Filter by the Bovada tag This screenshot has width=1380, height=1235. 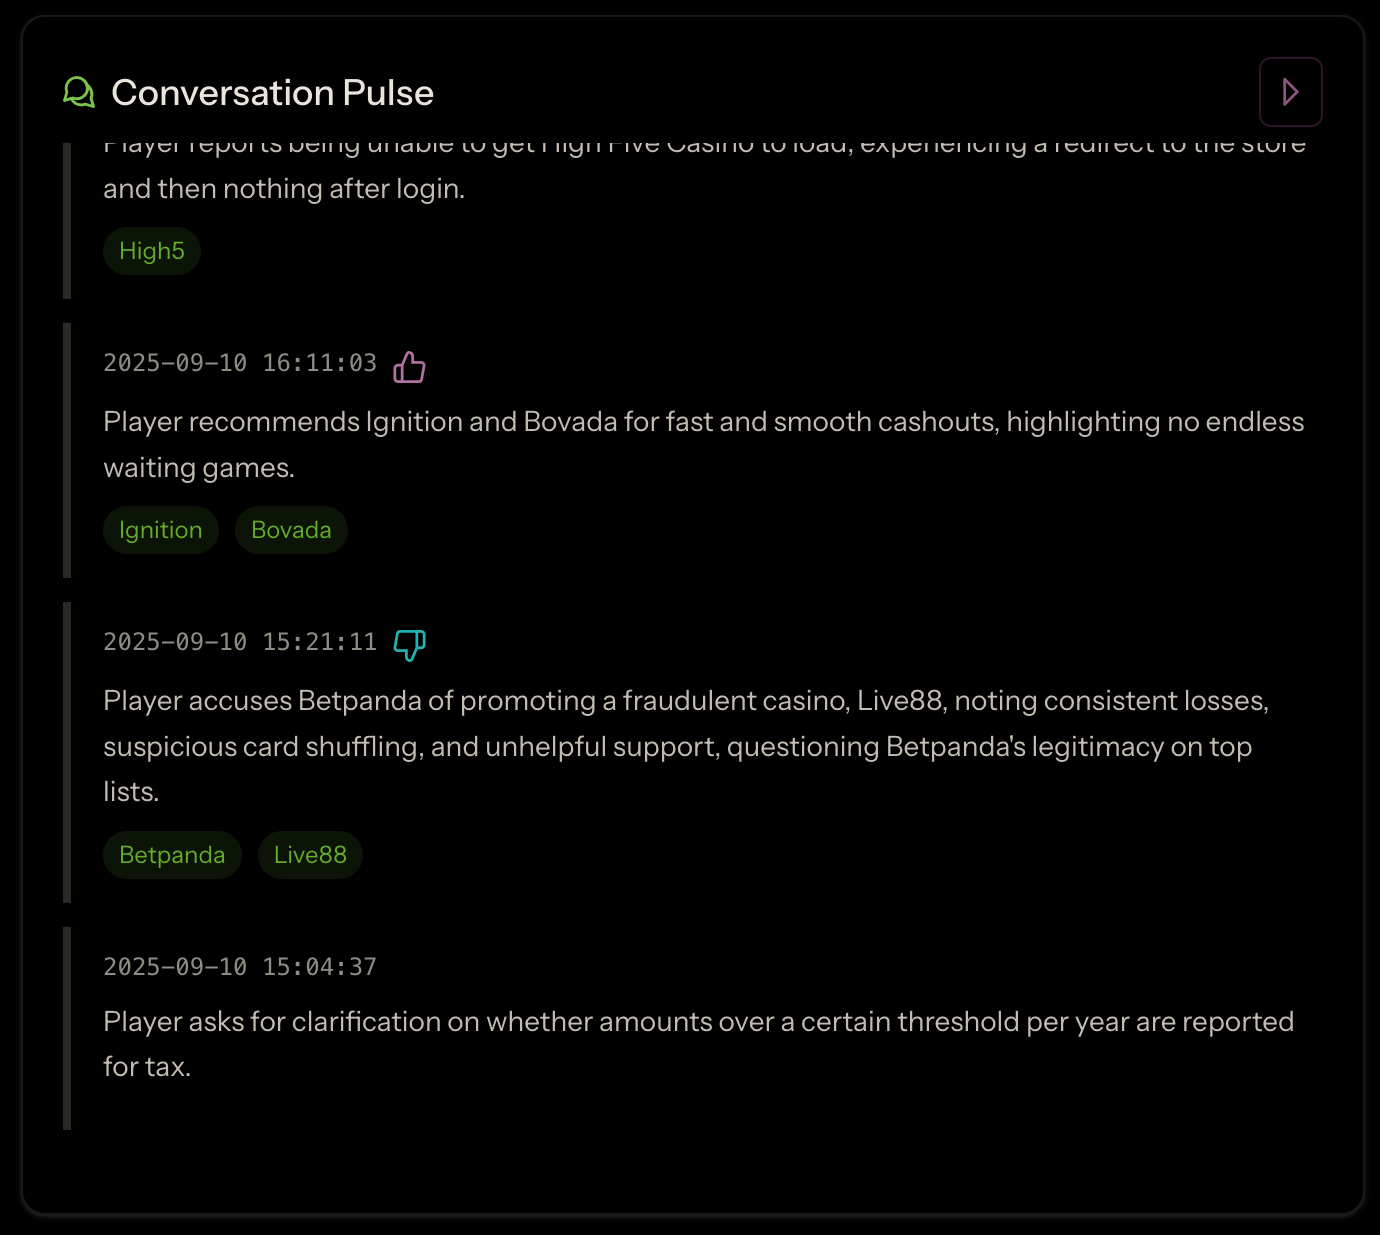[291, 530]
